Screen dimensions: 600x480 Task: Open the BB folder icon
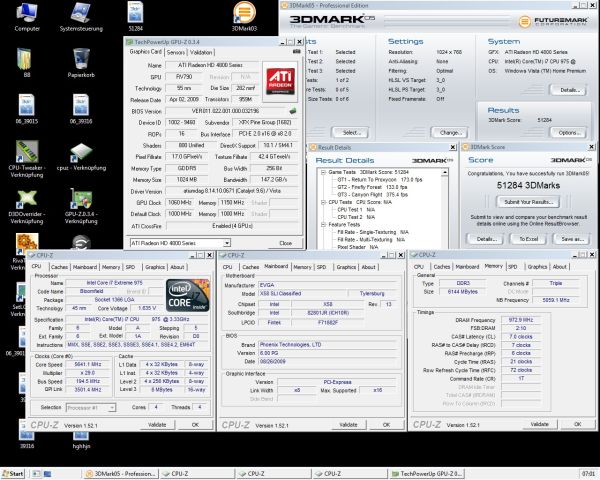tap(26, 63)
